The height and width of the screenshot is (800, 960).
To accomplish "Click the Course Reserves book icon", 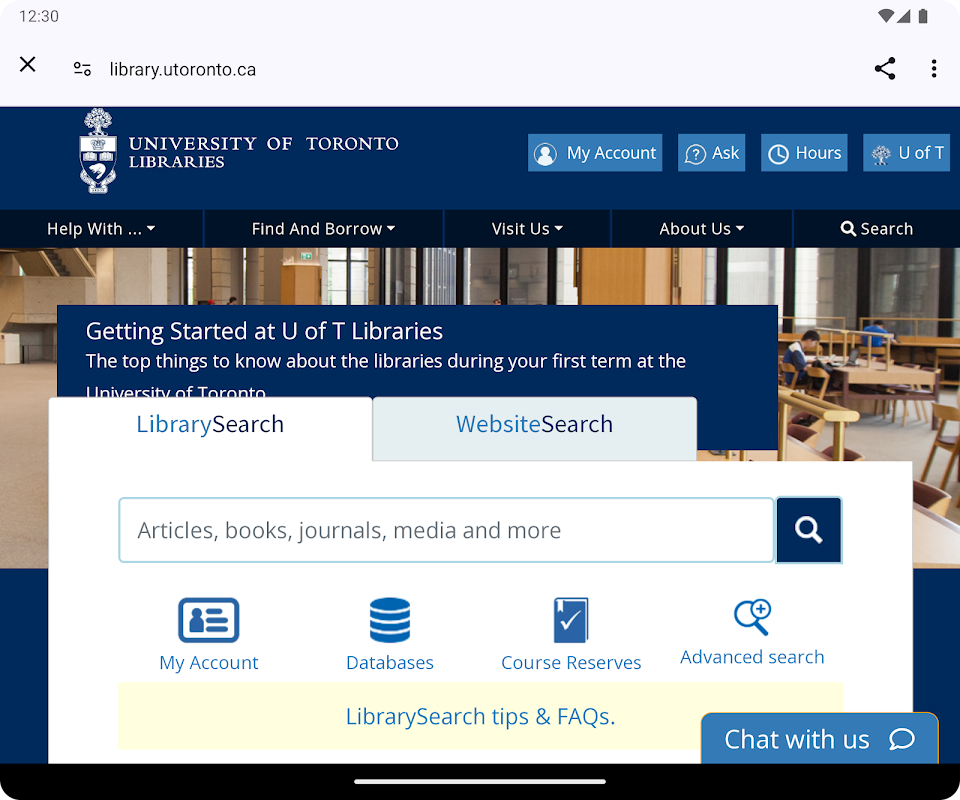I will tap(571, 620).
